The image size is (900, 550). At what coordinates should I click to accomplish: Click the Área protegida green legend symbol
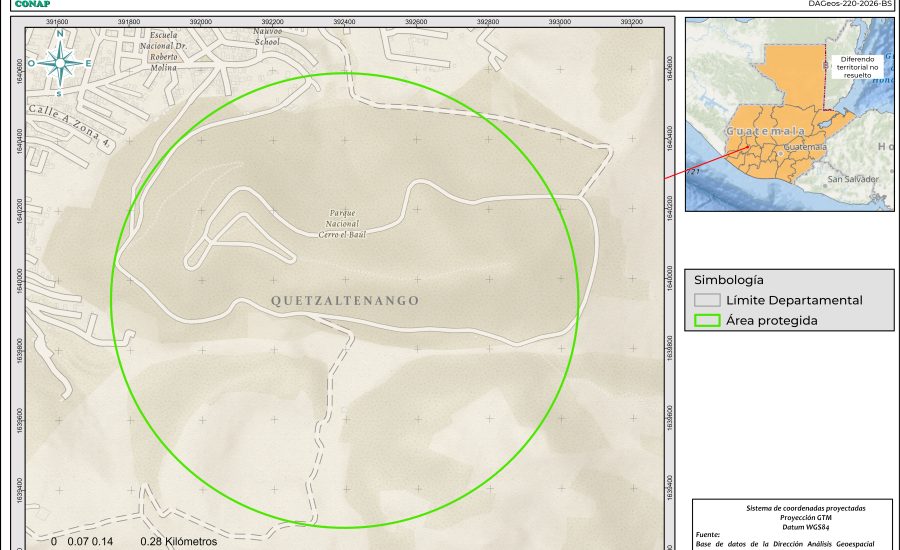coord(707,321)
